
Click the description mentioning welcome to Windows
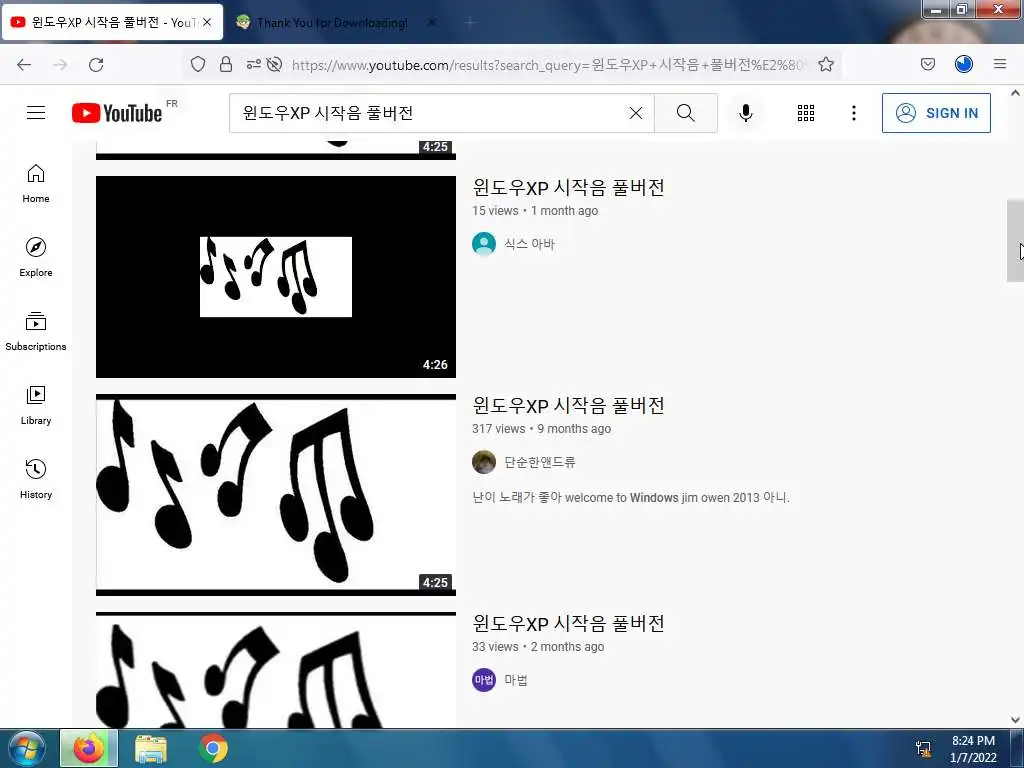631,498
